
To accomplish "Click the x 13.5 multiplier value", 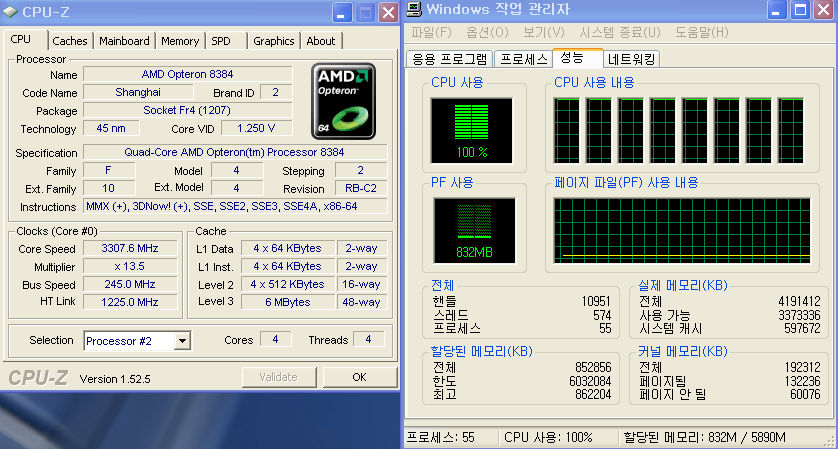I will tap(130, 266).
